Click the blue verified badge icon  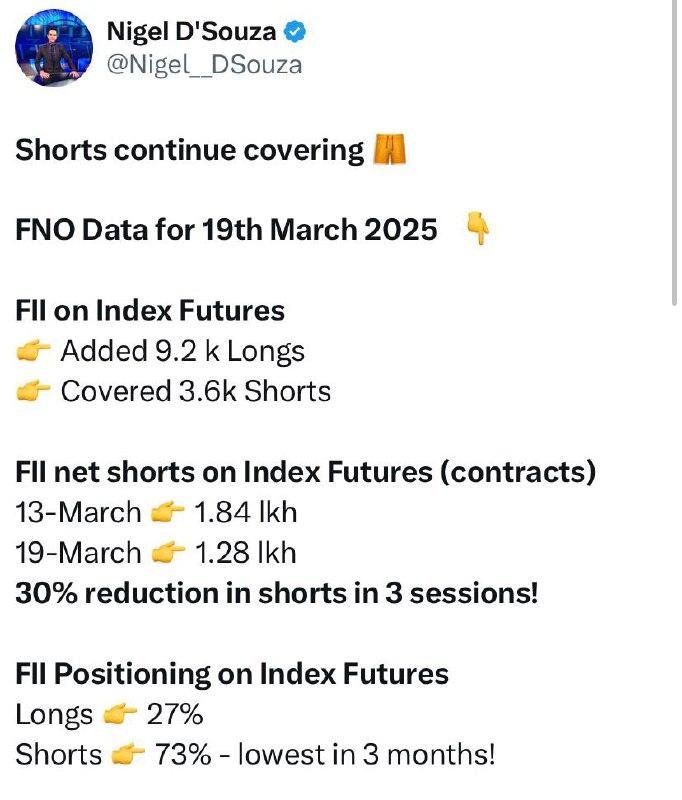click(x=295, y=32)
